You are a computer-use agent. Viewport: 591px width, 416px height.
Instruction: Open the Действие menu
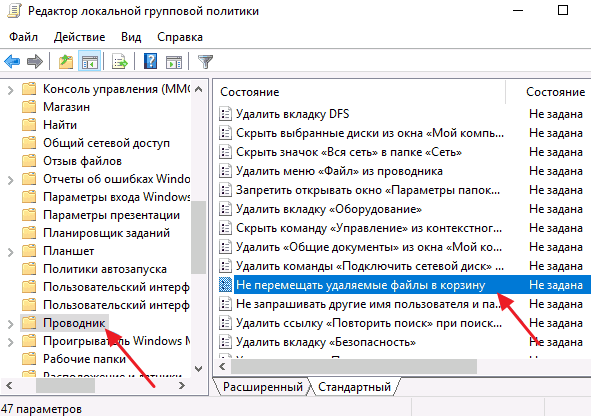pos(80,37)
